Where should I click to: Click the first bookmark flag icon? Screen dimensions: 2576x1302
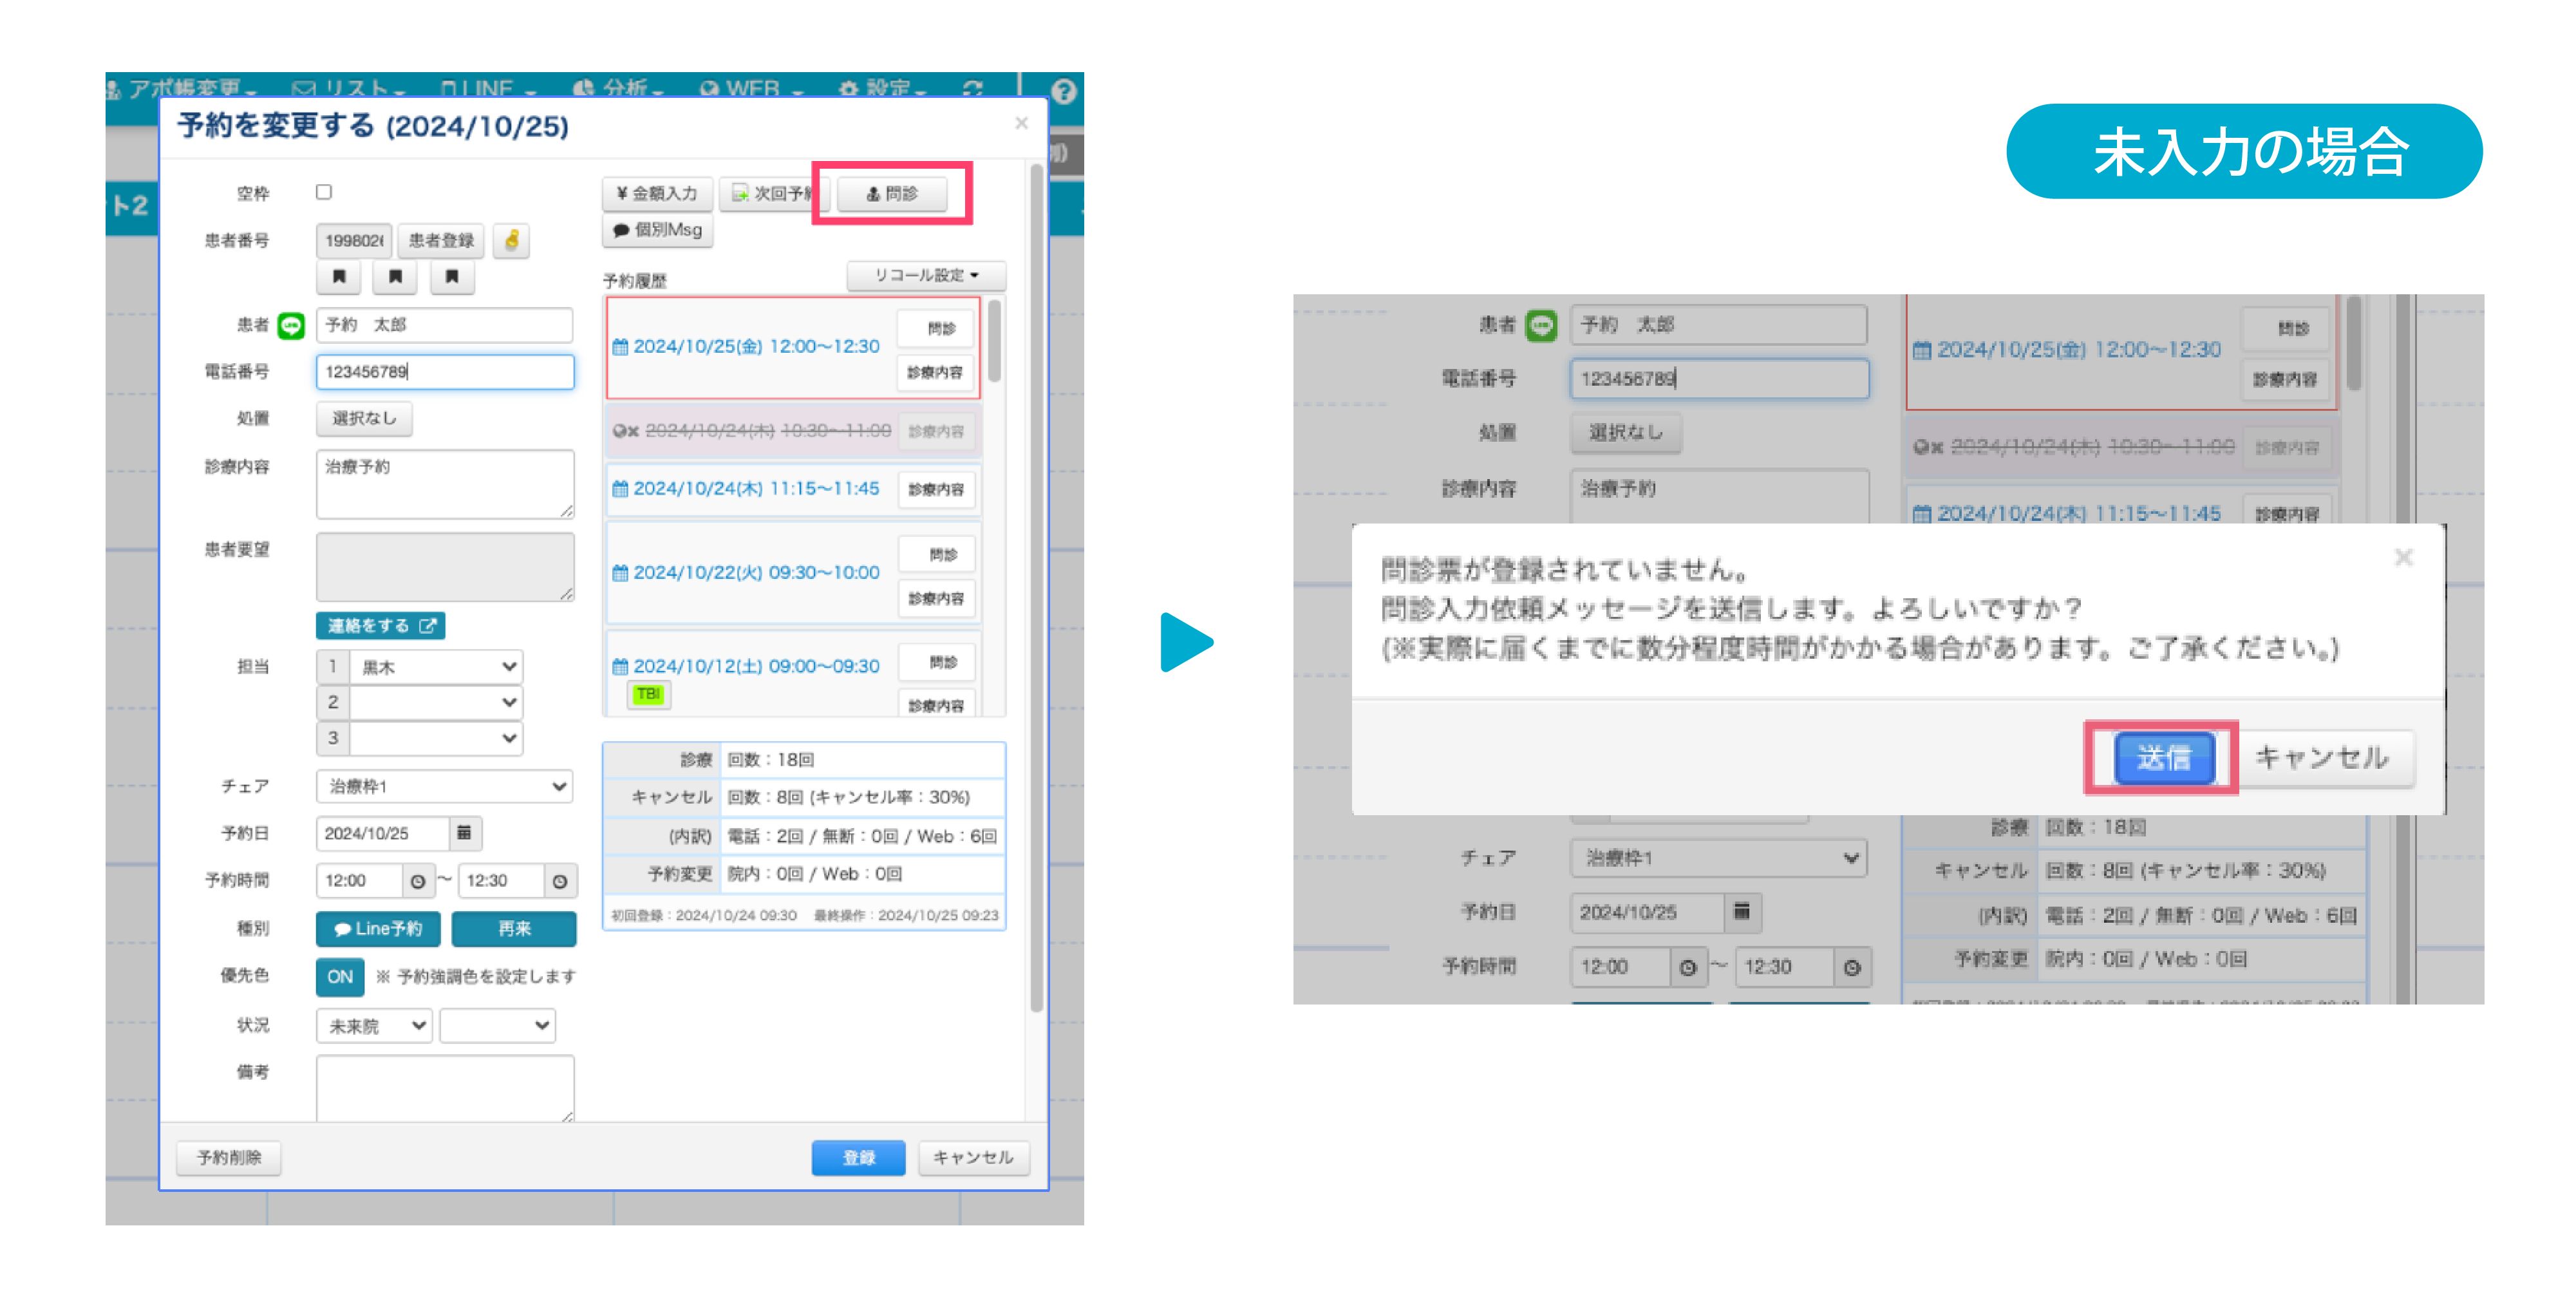tap(339, 277)
